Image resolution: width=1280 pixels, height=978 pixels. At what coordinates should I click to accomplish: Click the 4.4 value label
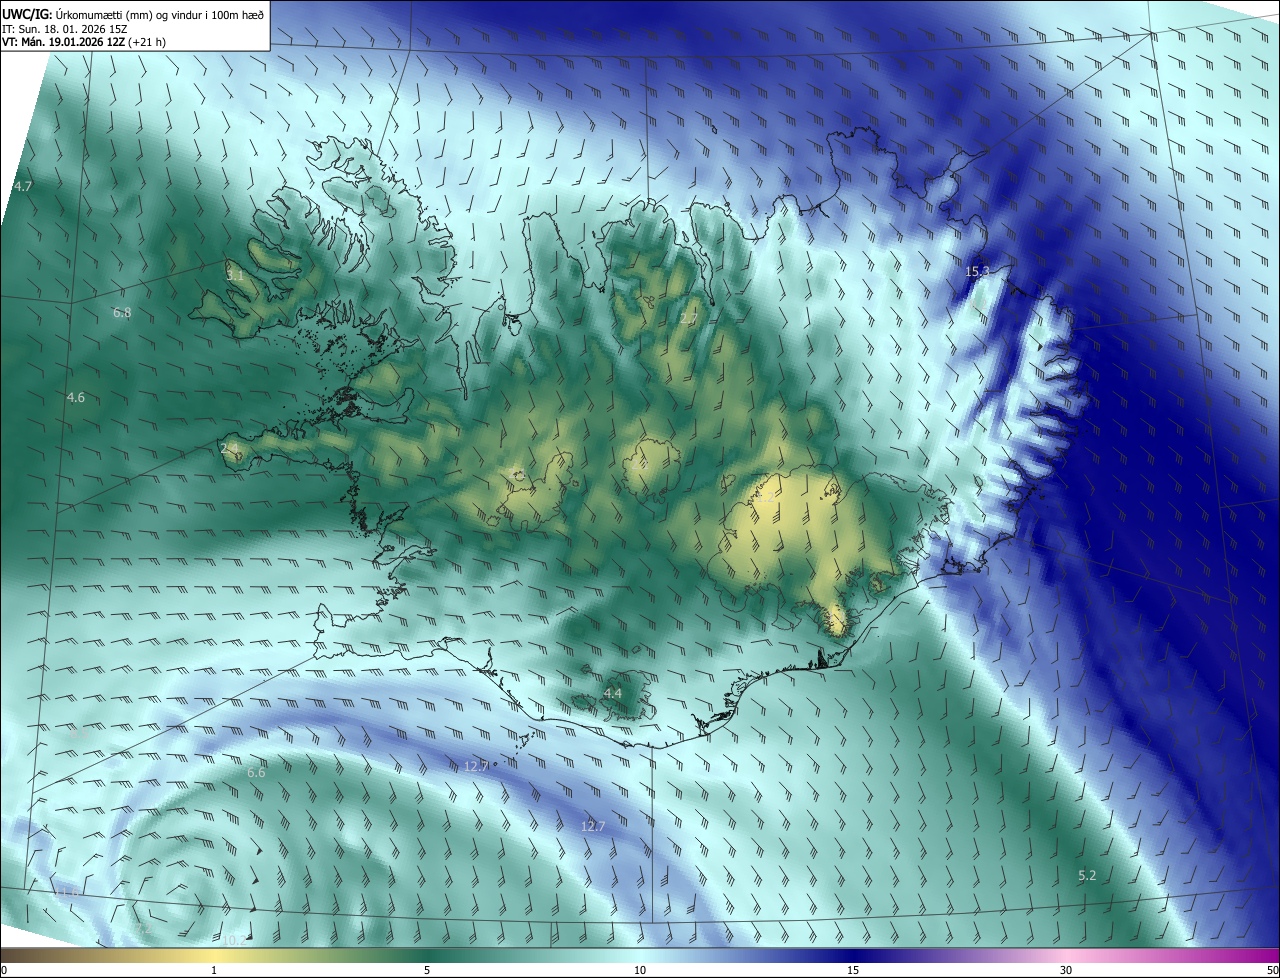613,693
